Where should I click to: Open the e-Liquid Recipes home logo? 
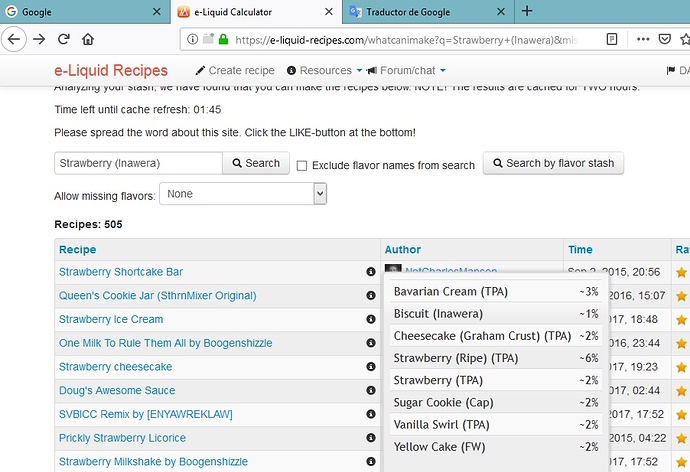(111, 70)
